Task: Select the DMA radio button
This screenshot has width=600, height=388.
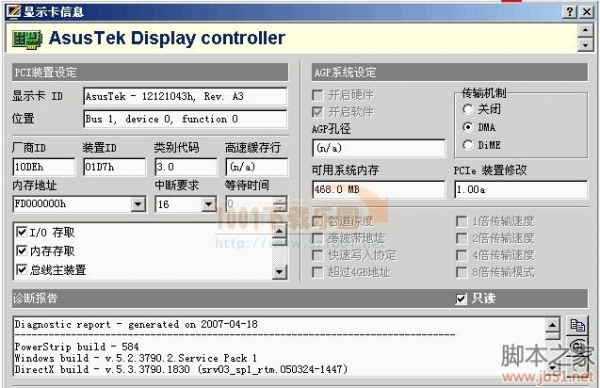Action: 468,127
